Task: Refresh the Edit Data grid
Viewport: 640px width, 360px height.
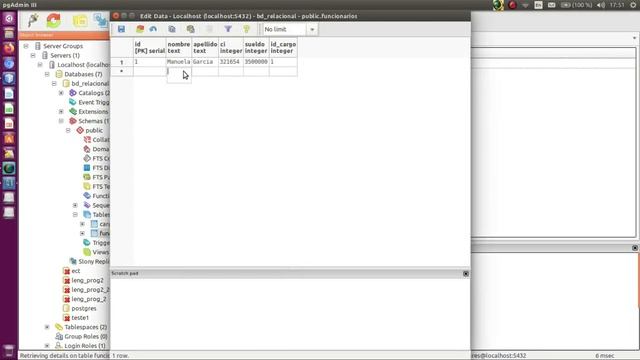Action: (x=140, y=29)
